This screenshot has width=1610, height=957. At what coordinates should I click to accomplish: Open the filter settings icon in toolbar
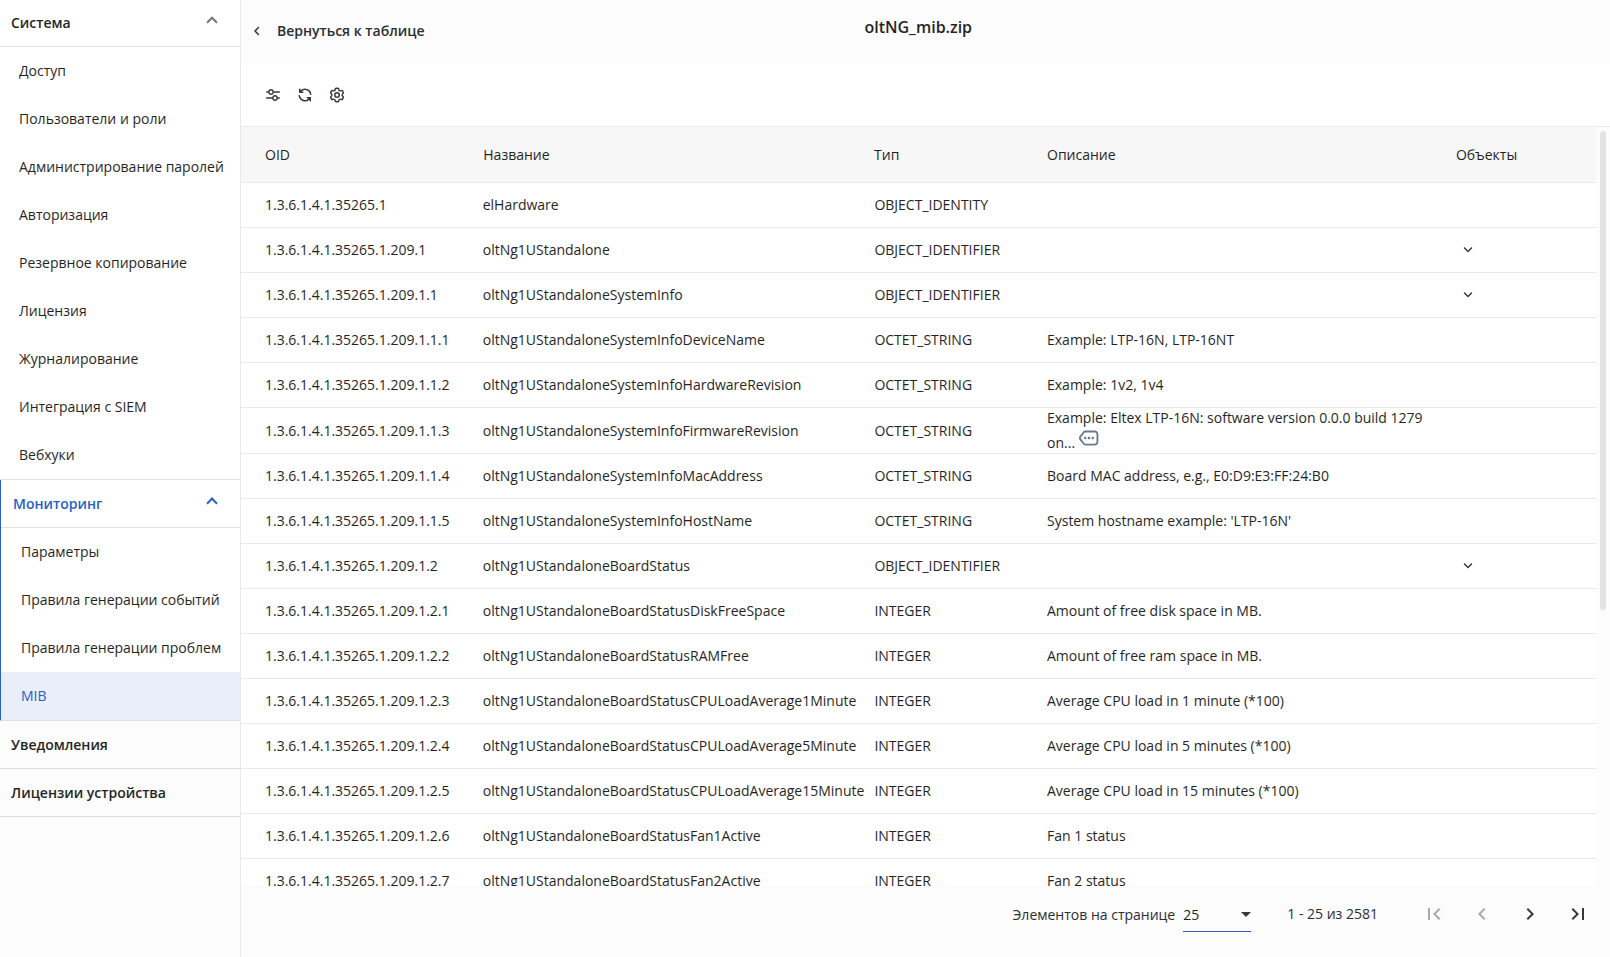coord(273,95)
